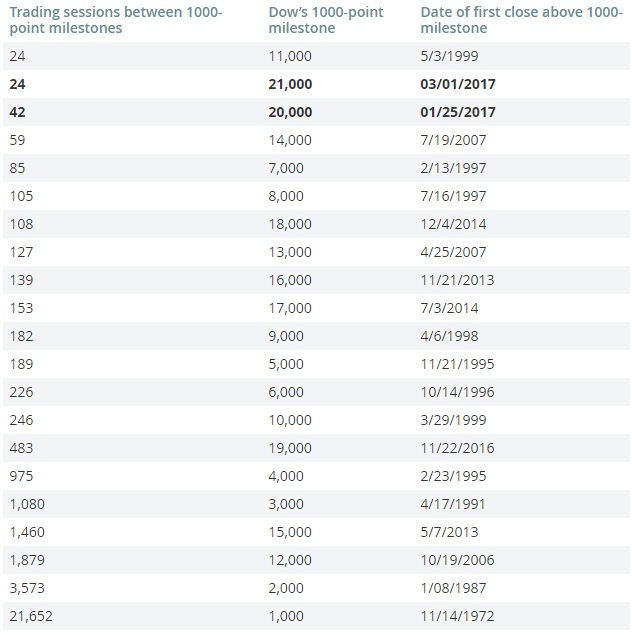Image resolution: width=632 pixels, height=635 pixels.
Task: Click the 1,080 trading sessions cell
Action: coord(27,504)
